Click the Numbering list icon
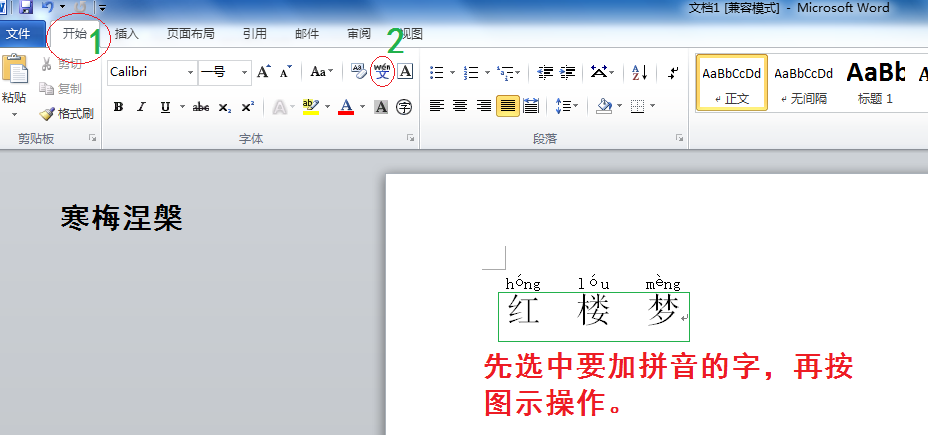The image size is (928, 435). (x=472, y=73)
